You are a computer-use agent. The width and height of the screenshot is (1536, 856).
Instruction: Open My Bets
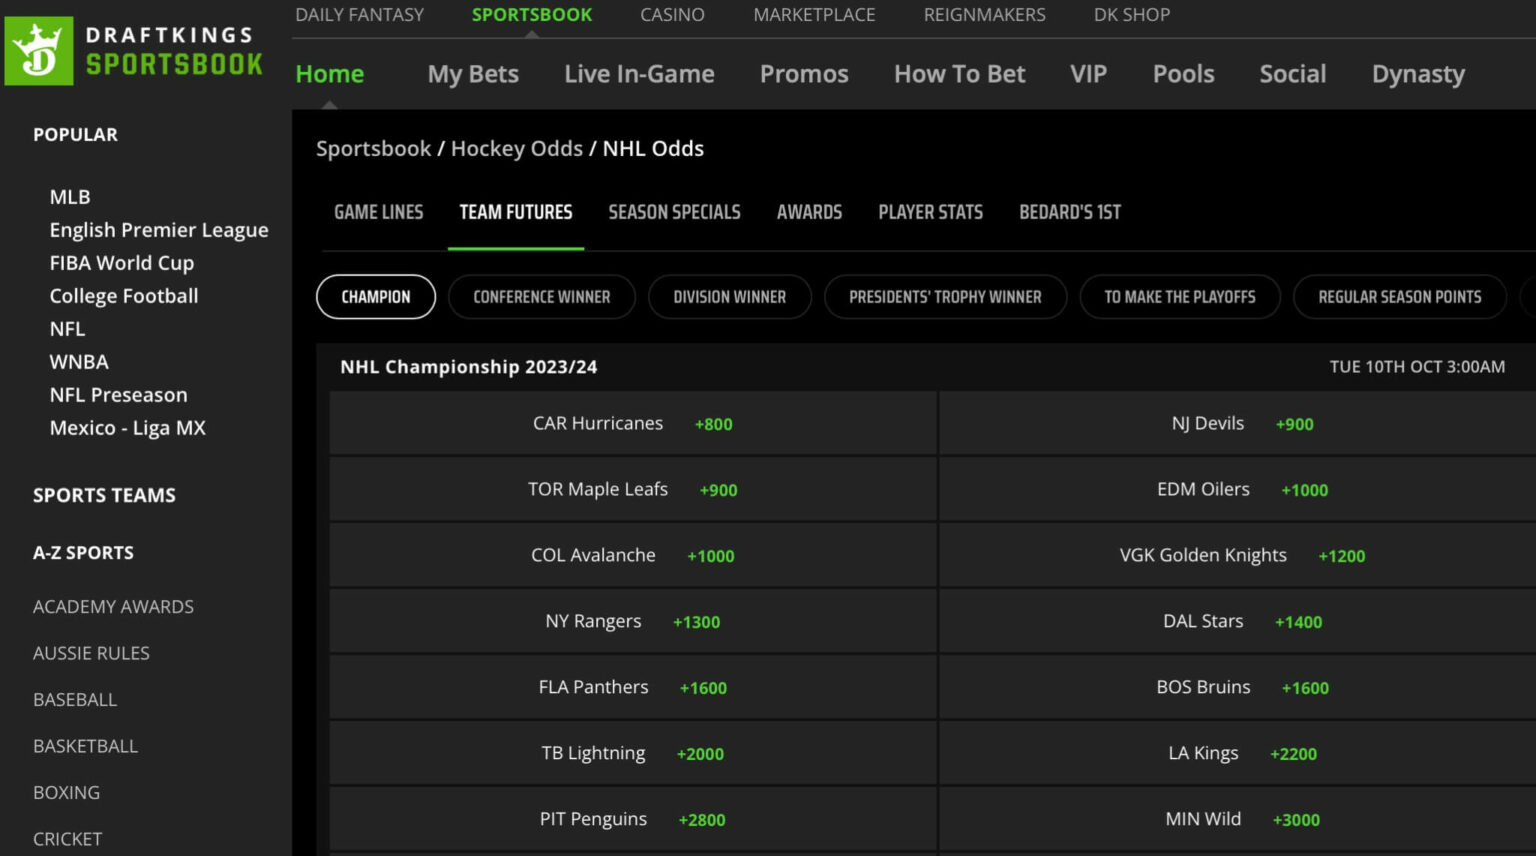pyautogui.click(x=473, y=74)
